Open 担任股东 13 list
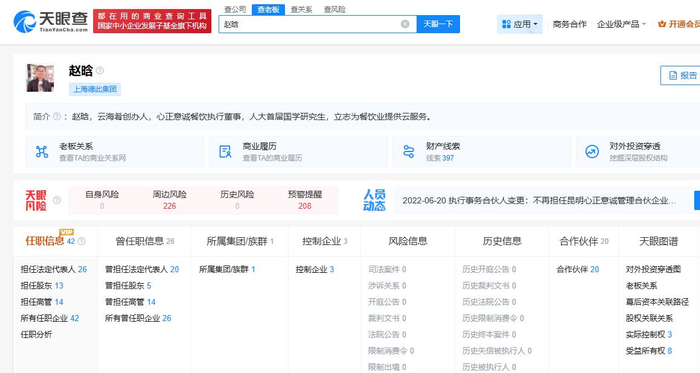This screenshot has width=700, height=373. (x=42, y=286)
